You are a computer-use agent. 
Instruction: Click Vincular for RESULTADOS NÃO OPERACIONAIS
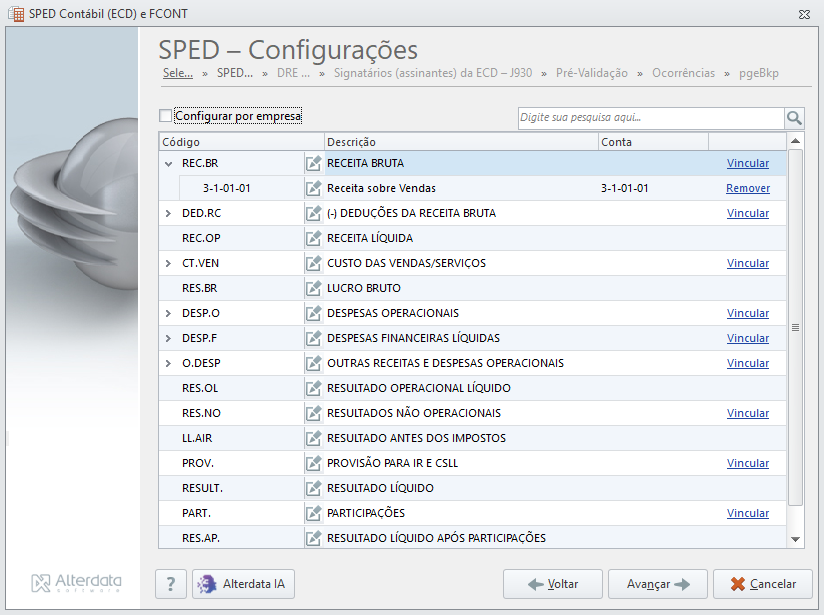[x=748, y=413]
